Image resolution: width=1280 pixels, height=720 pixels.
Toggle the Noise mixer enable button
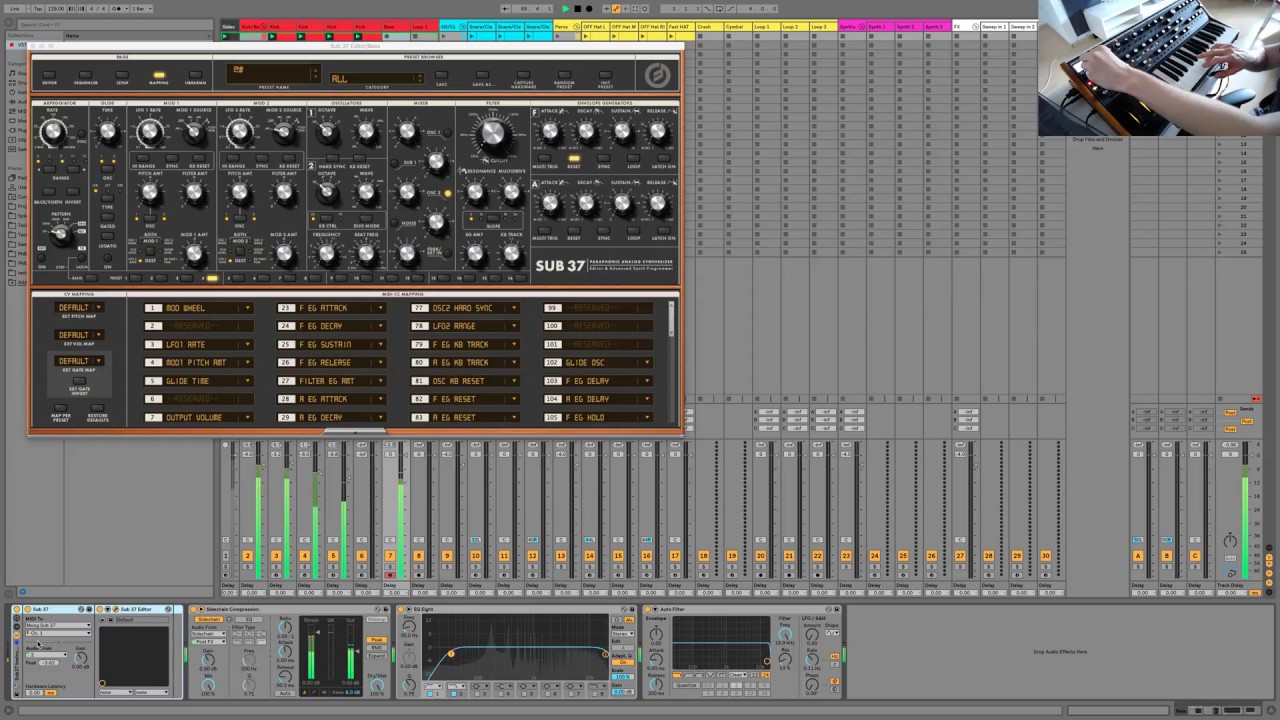click(x=396, y=223)
